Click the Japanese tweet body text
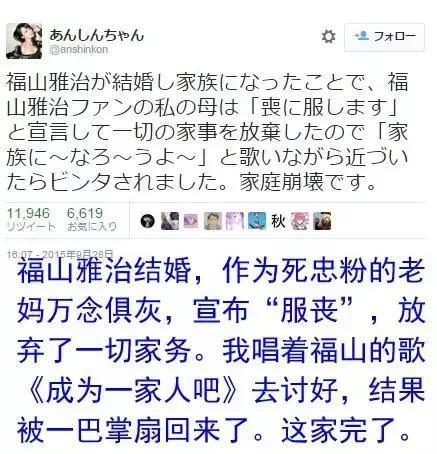This screenshot has width=437, height=454. point(207,132)
